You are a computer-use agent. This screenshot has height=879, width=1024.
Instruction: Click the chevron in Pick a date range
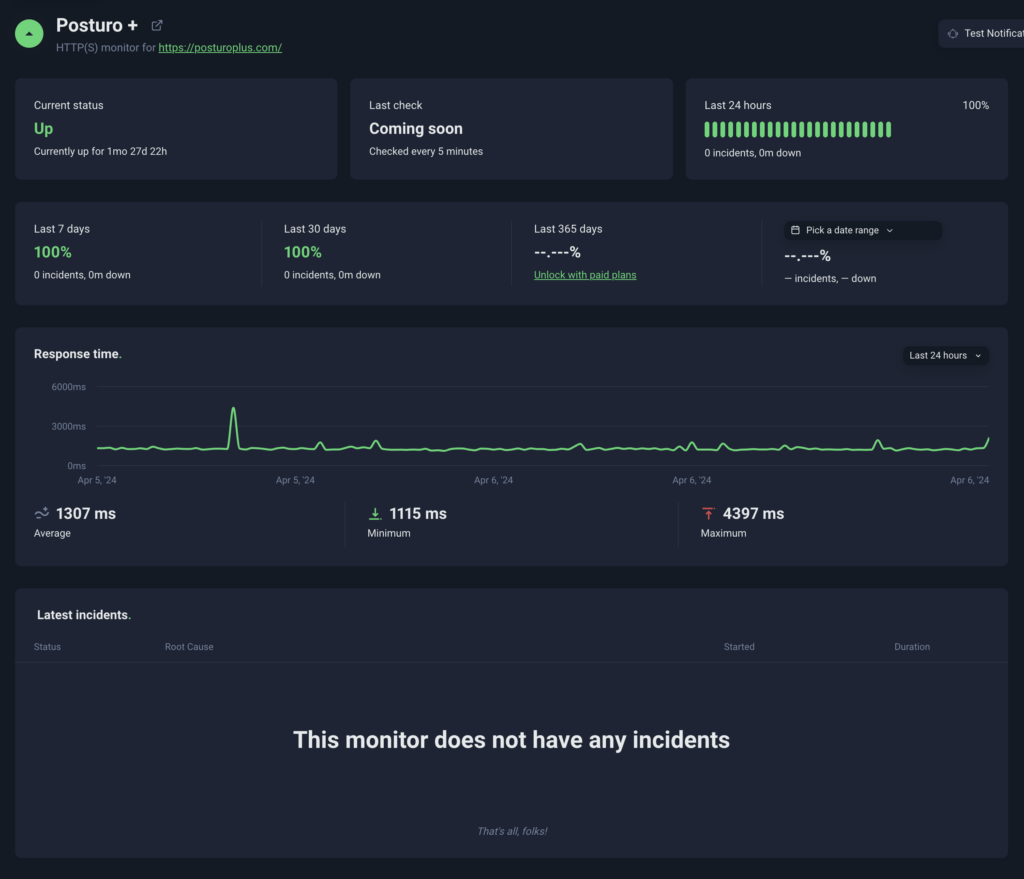coord(890,230)
